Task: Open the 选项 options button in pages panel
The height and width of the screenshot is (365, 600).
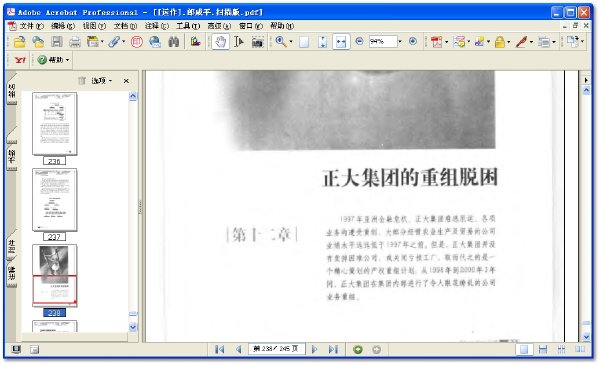Action: click(x=101, y=81)
